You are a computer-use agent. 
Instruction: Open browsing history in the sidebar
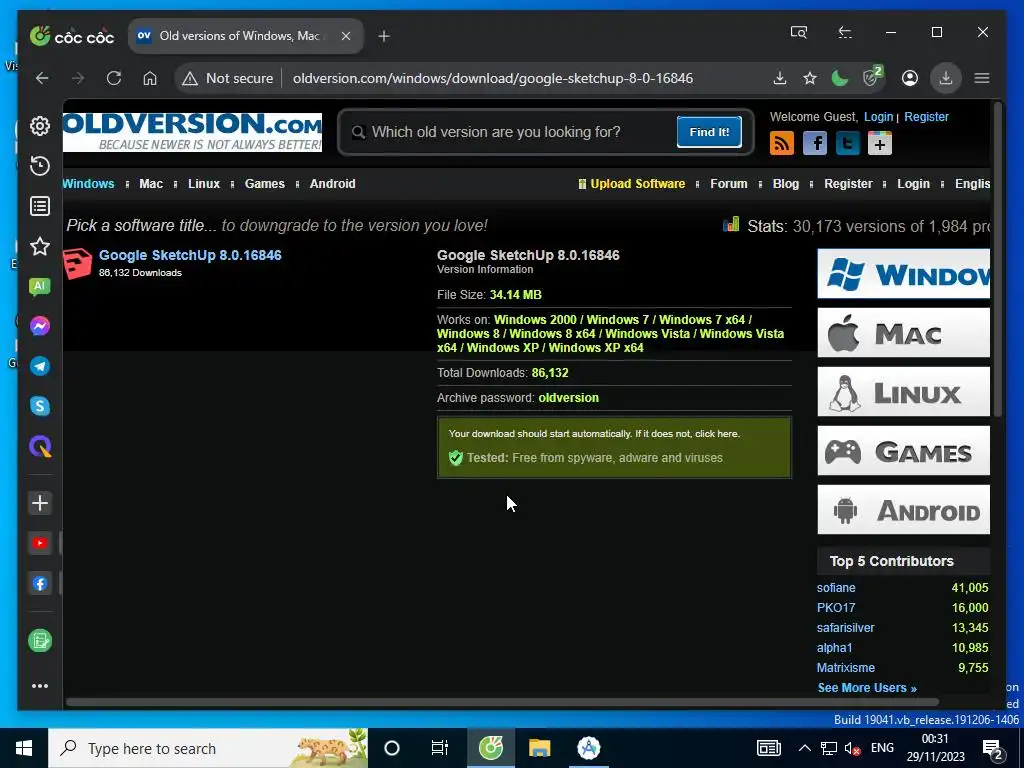point(40,166)
